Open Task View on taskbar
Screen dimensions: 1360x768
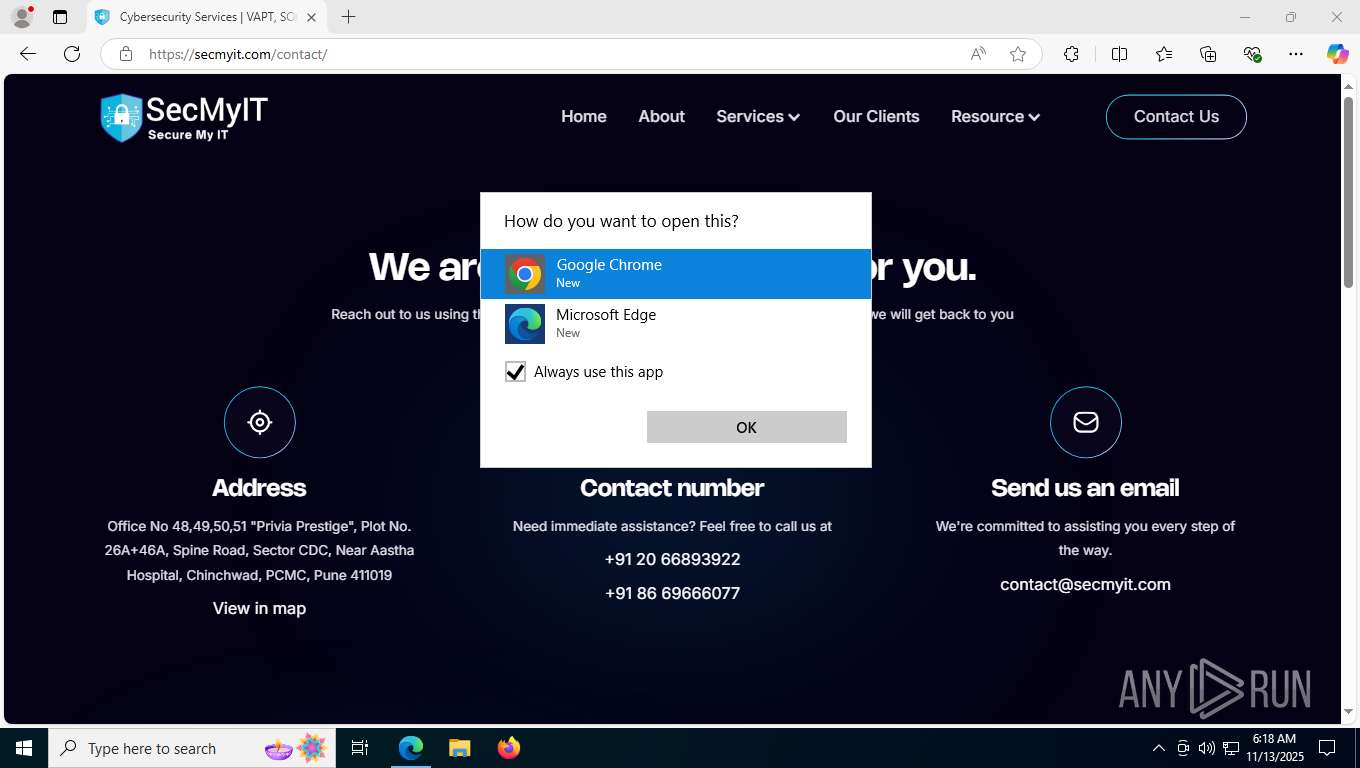point(360,748)
